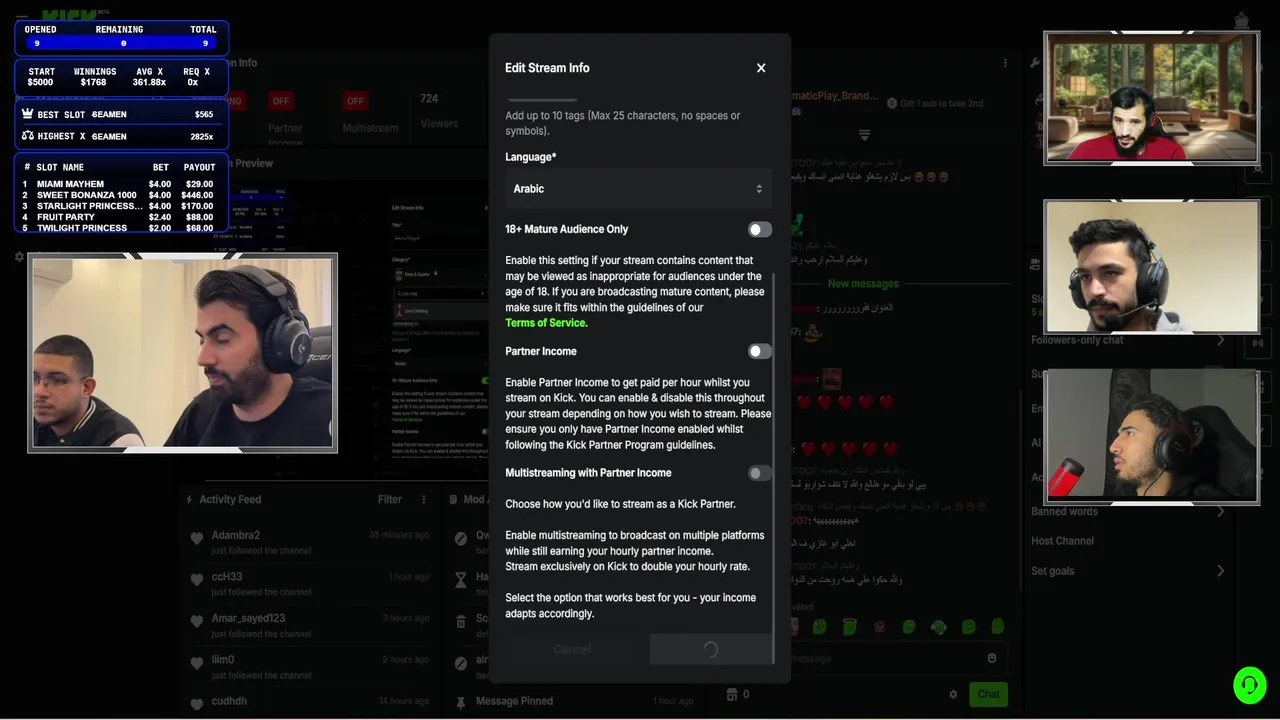Collapse the pinned gift banner chevron

865,135
